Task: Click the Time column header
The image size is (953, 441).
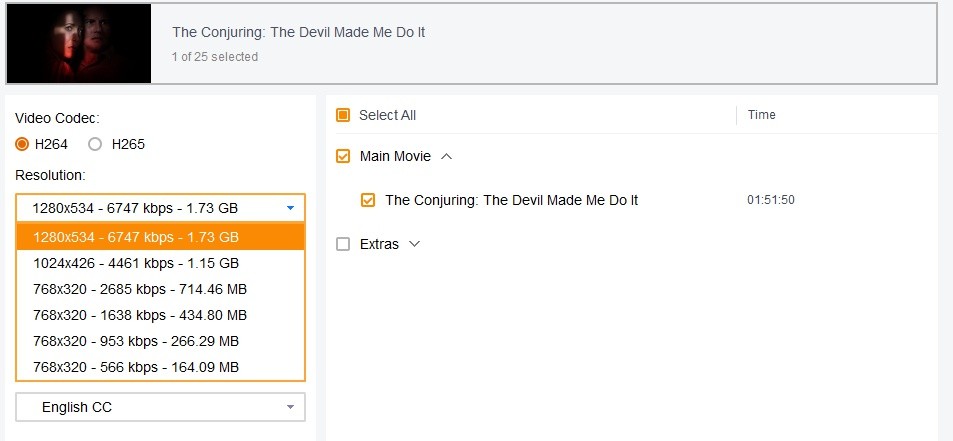Action: [762, 115]
